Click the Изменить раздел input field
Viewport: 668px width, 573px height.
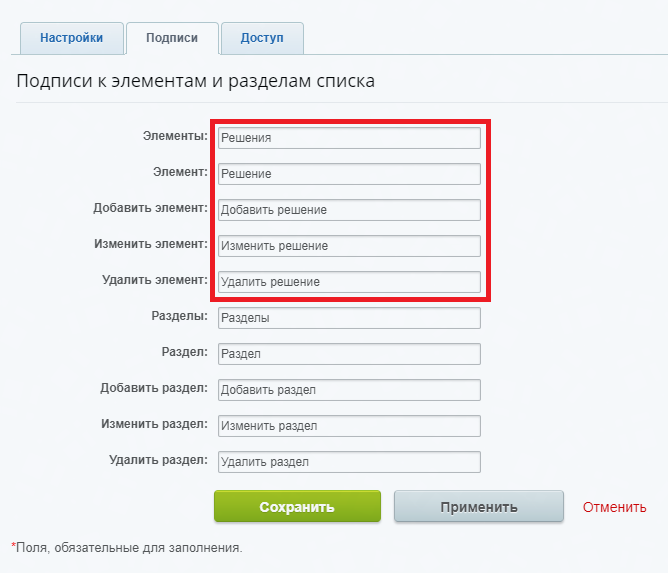pyautogui.click(x=349, y=426)
